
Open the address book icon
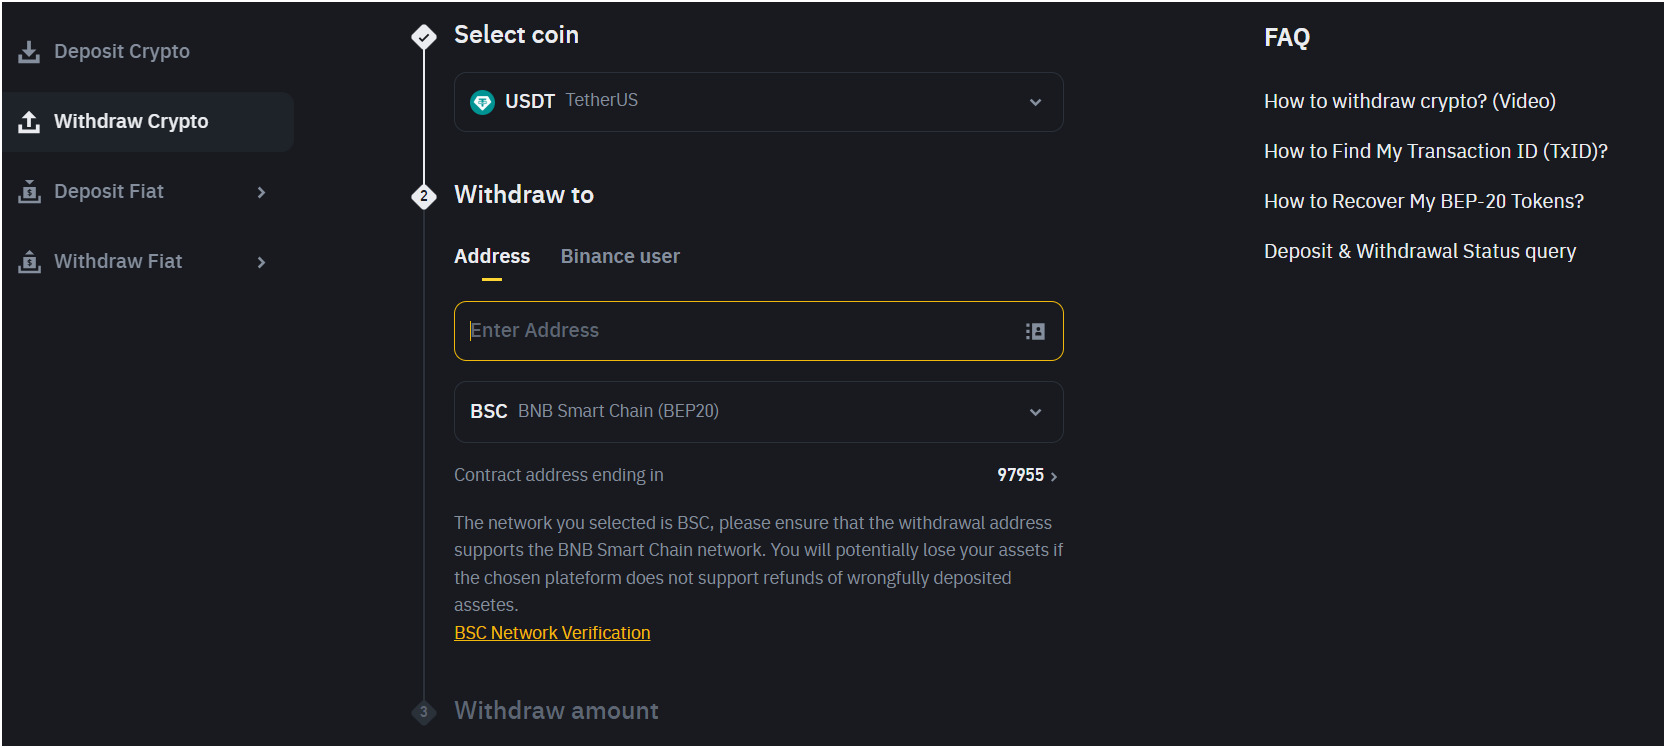(x=1035, y=331)
